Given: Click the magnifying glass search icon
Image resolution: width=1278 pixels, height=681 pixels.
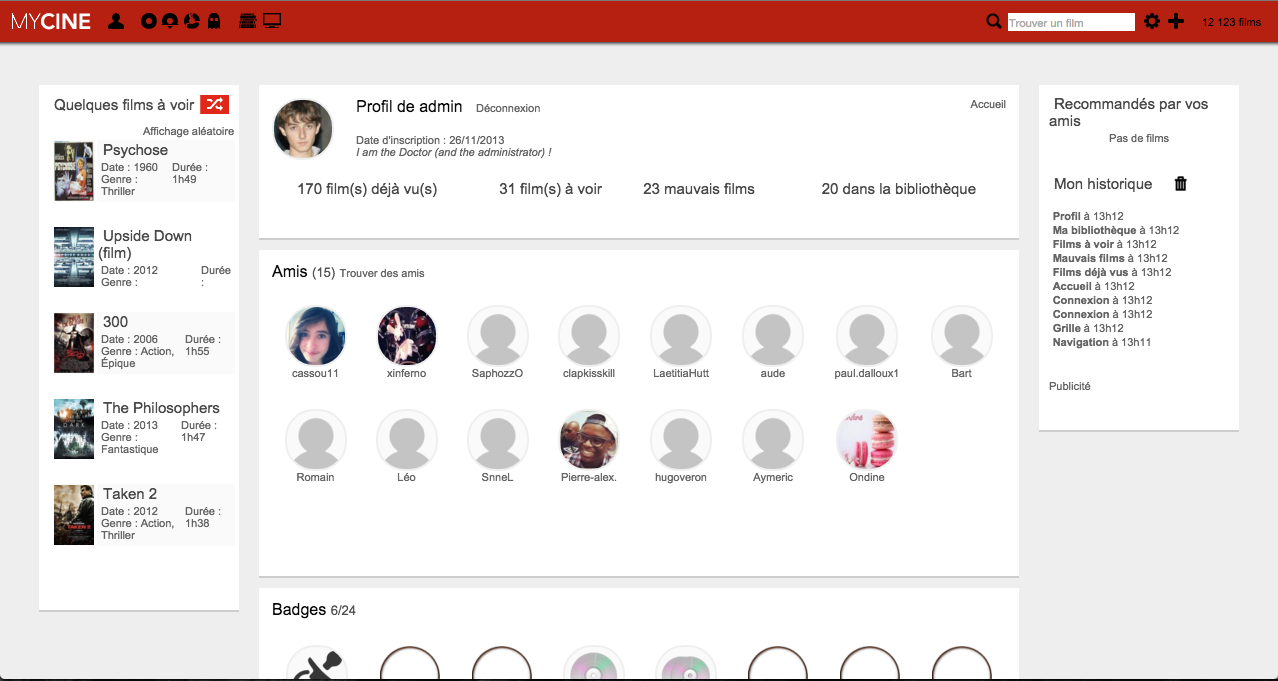Looking at the screenshot, I should (x=993, y=21).
